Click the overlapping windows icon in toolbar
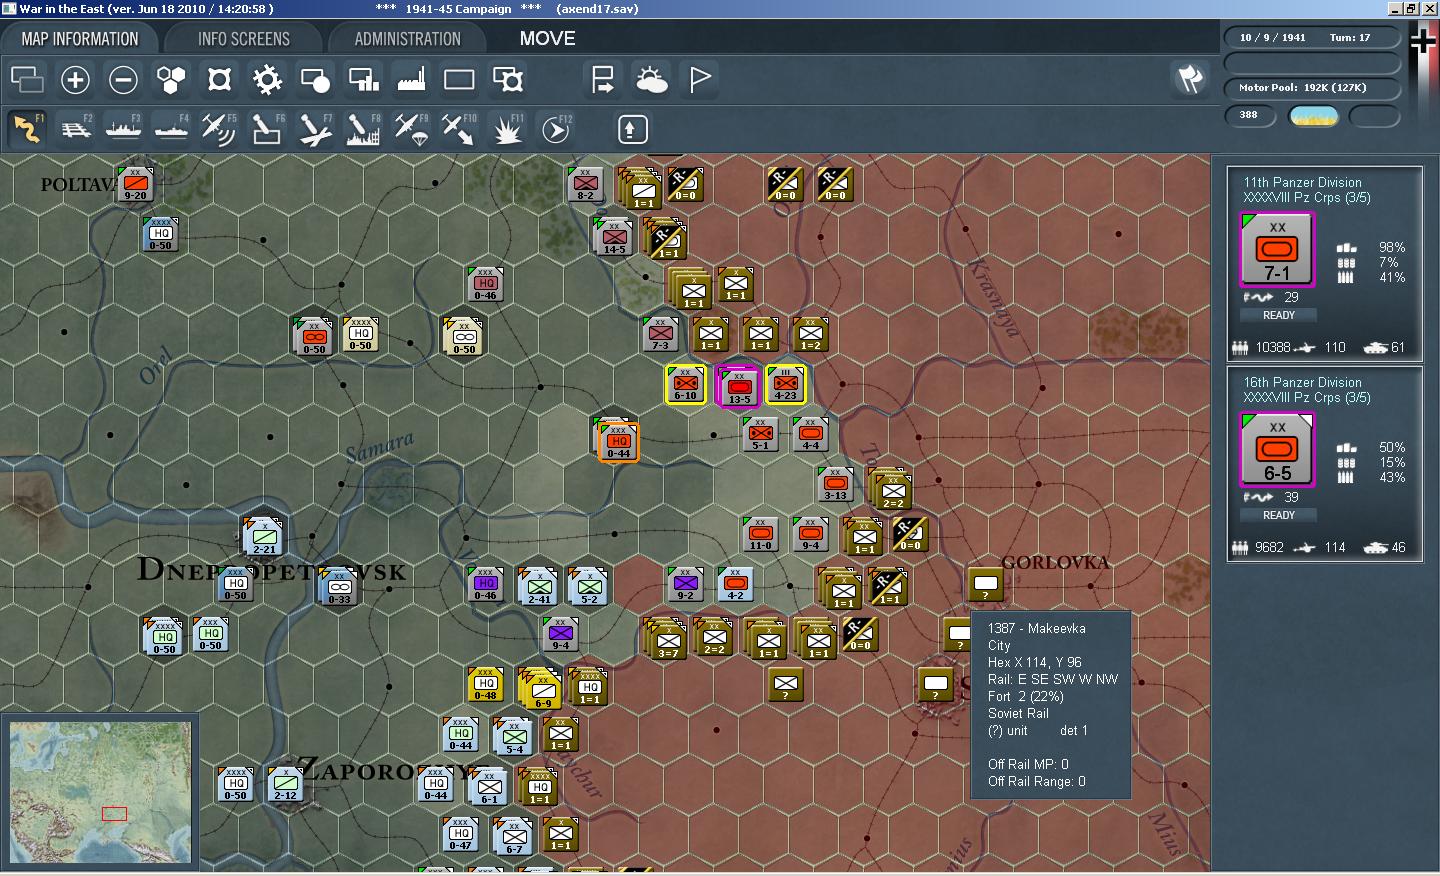Screen dimensions: 1440x876 pyautogui.click(x=28, y=79)
